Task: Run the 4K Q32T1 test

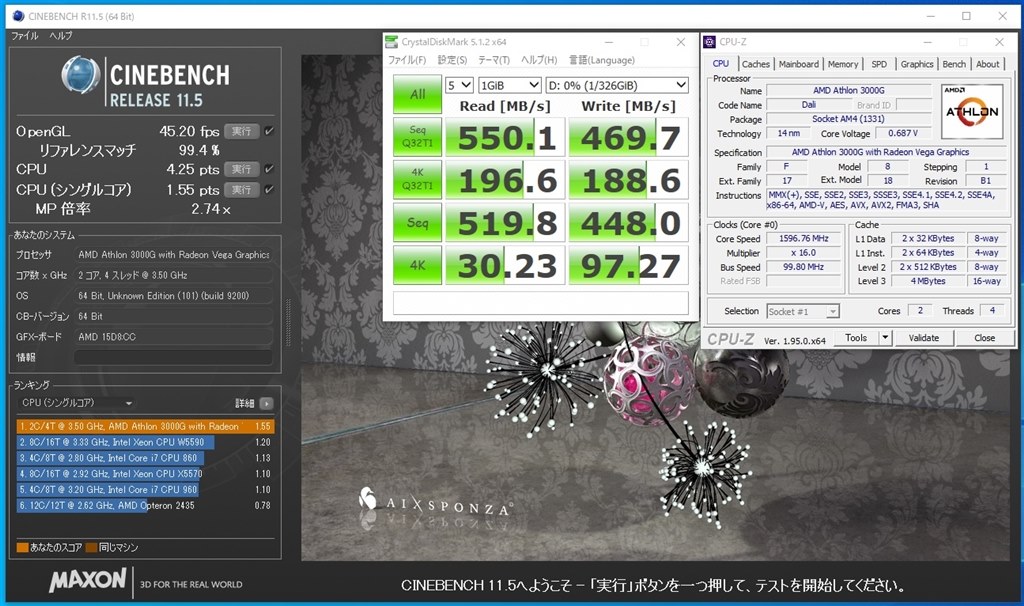Action: (x=417, y=179)
